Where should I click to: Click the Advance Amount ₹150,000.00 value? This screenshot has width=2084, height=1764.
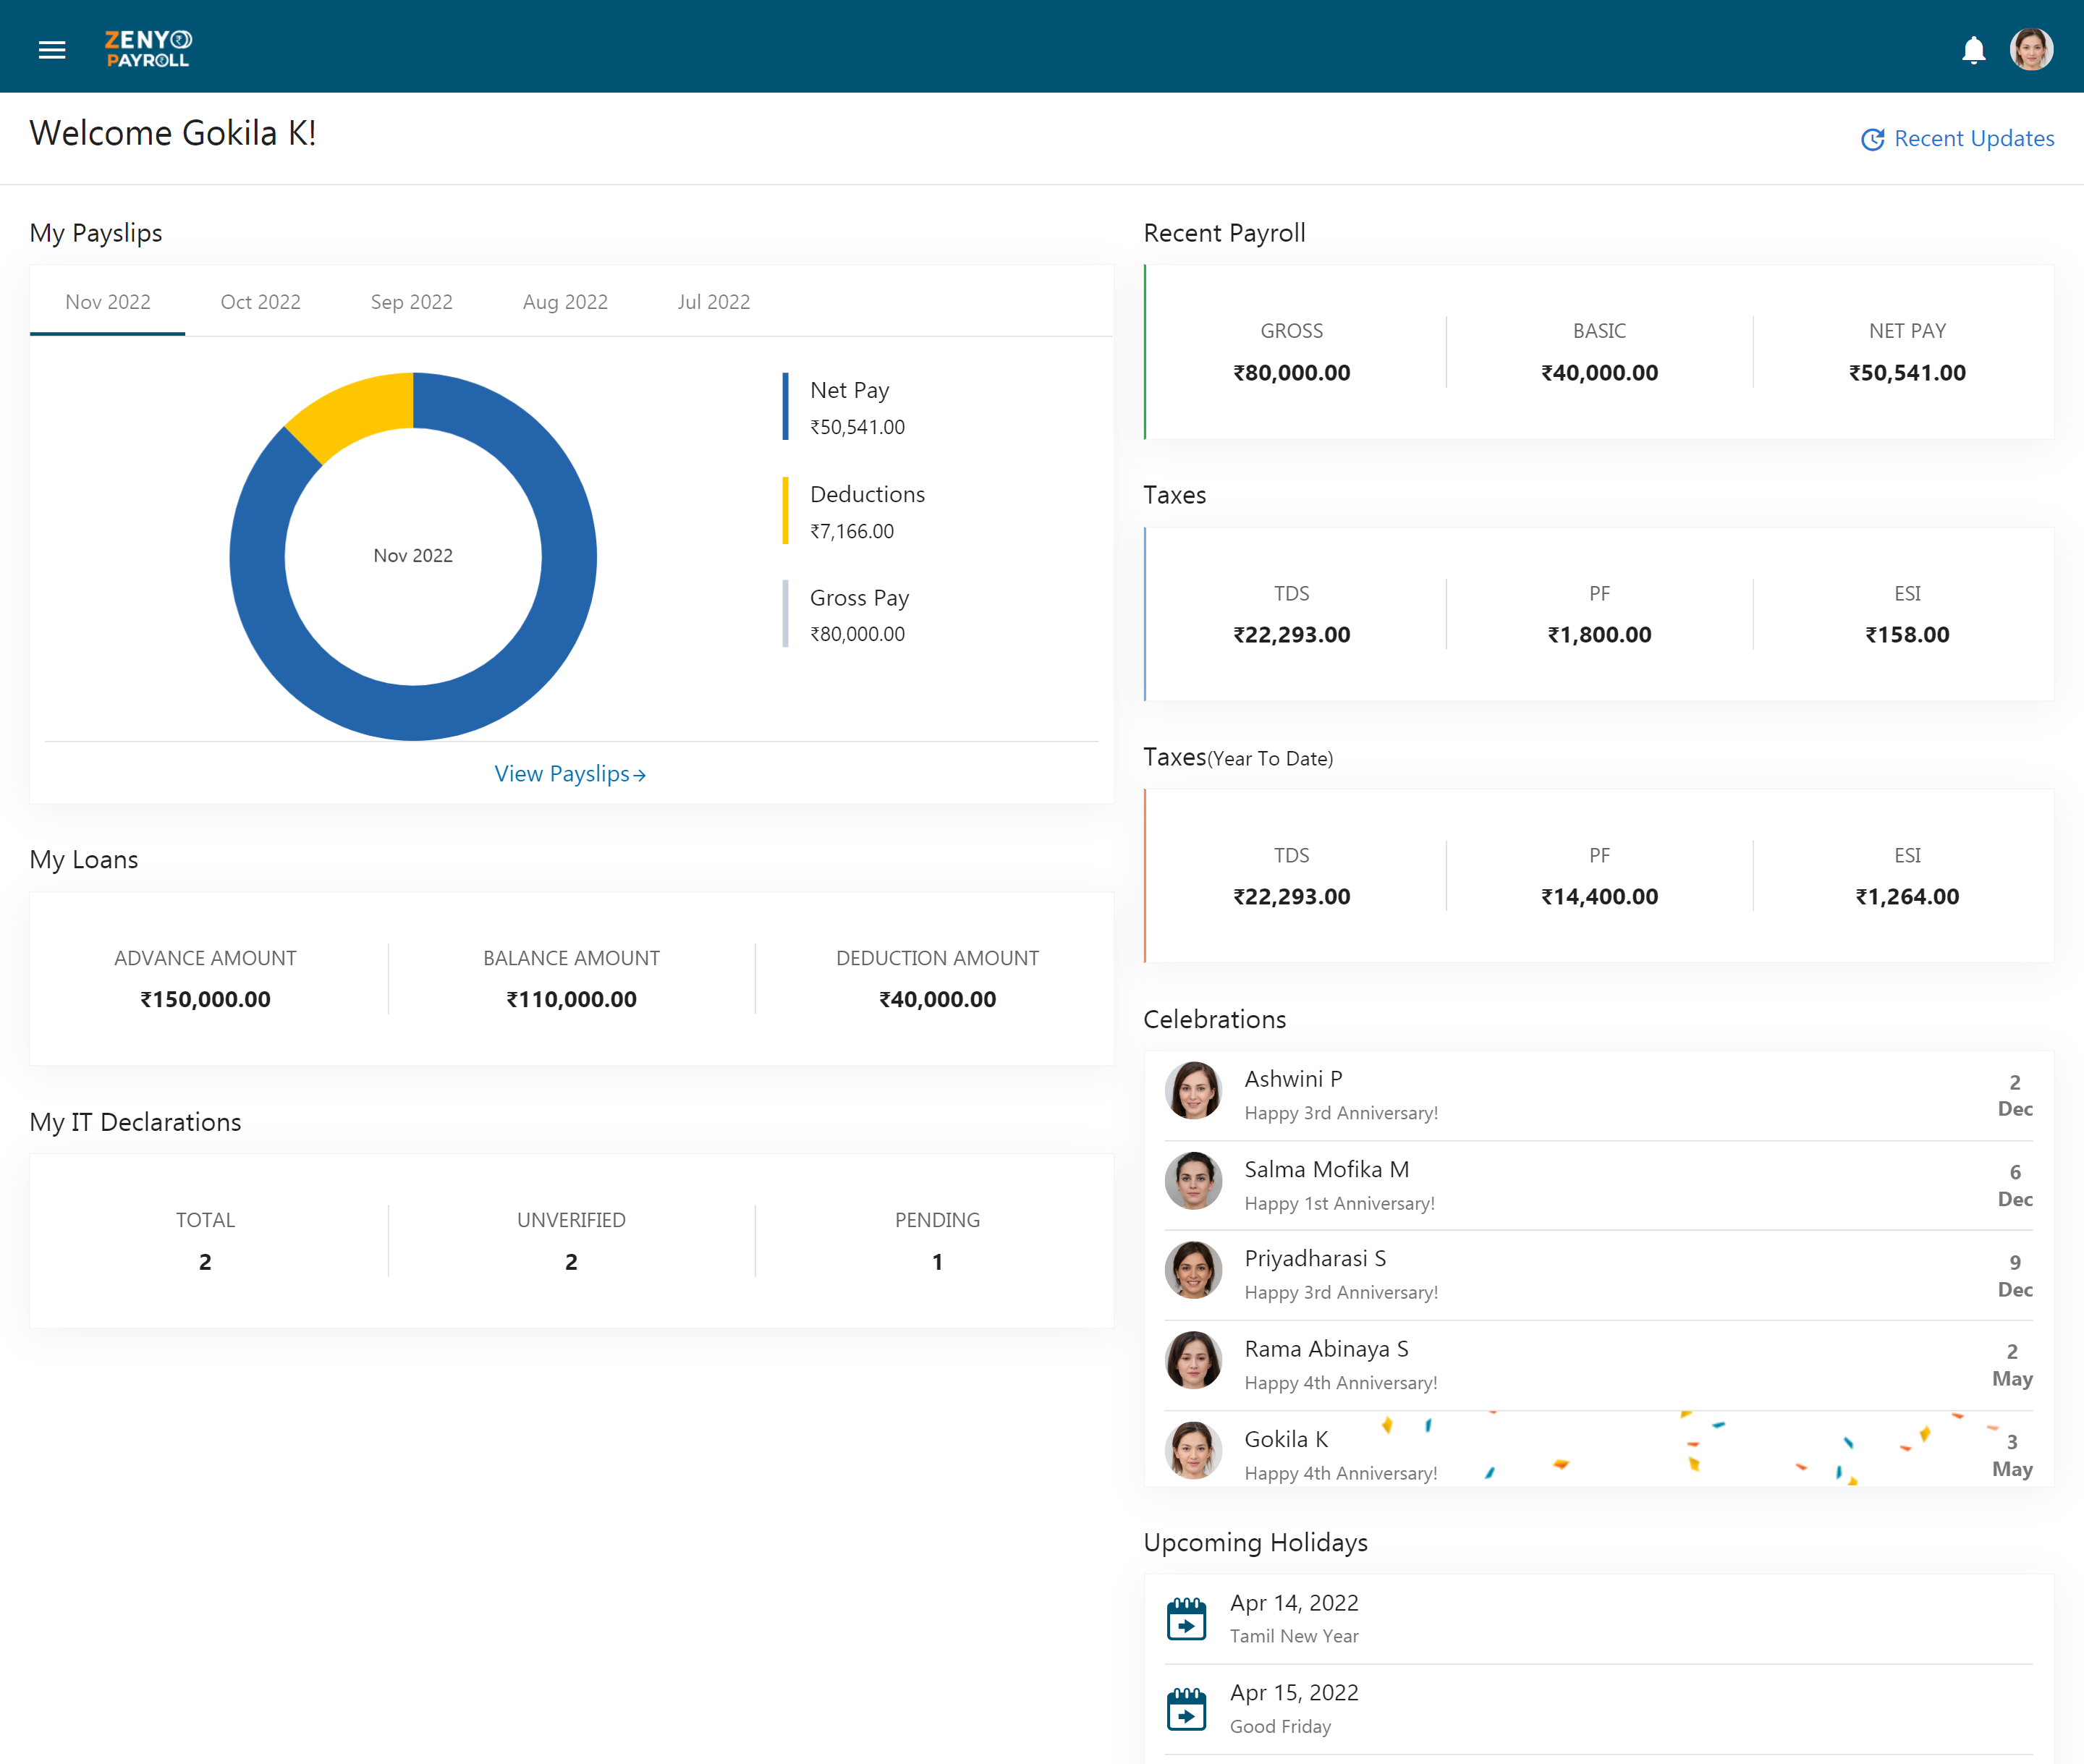(205, 999)
